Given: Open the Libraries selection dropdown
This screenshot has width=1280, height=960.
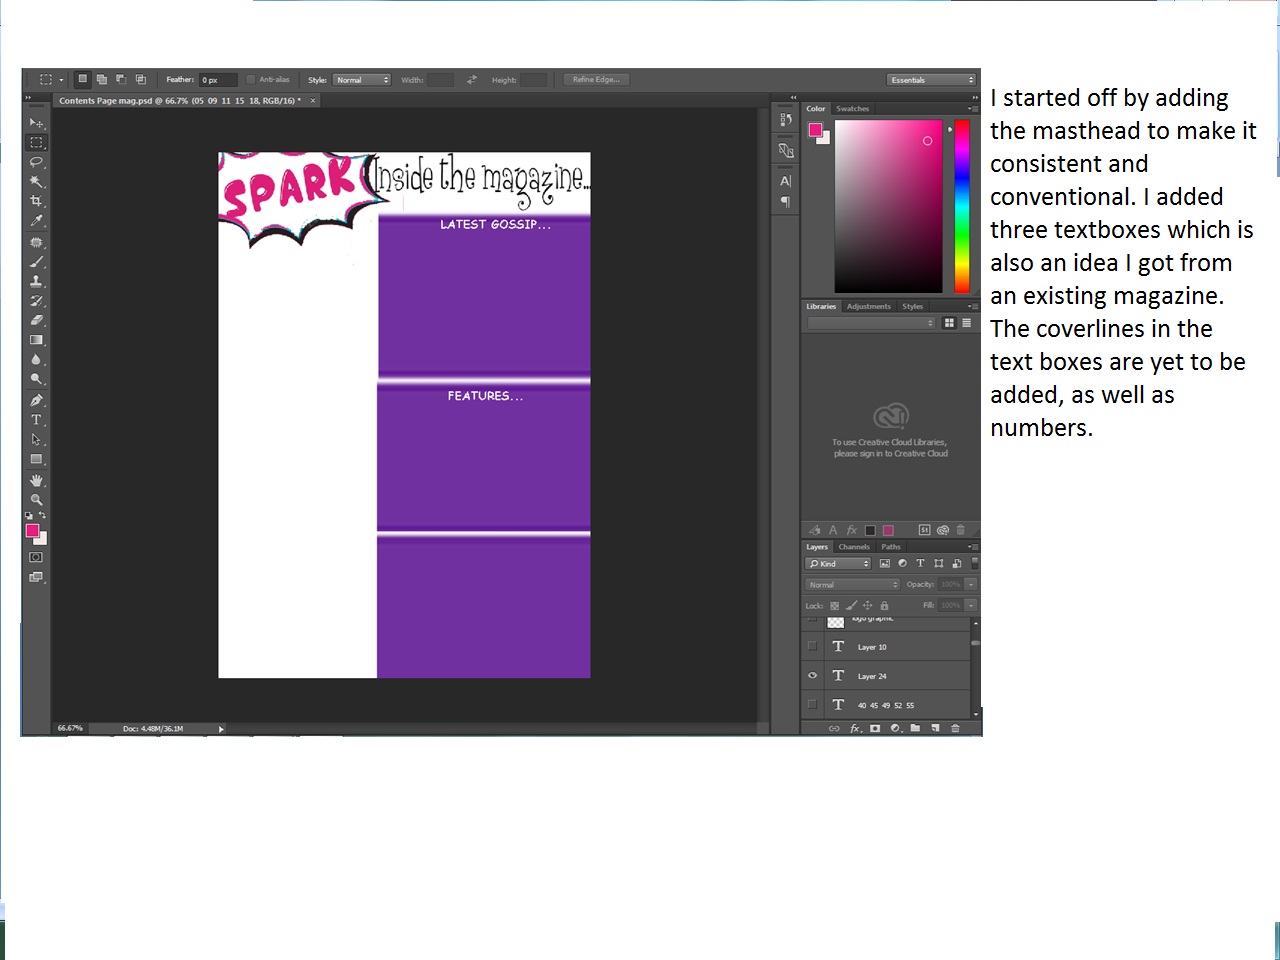Looking at the screenshot, I should click(x=872, y=323).
